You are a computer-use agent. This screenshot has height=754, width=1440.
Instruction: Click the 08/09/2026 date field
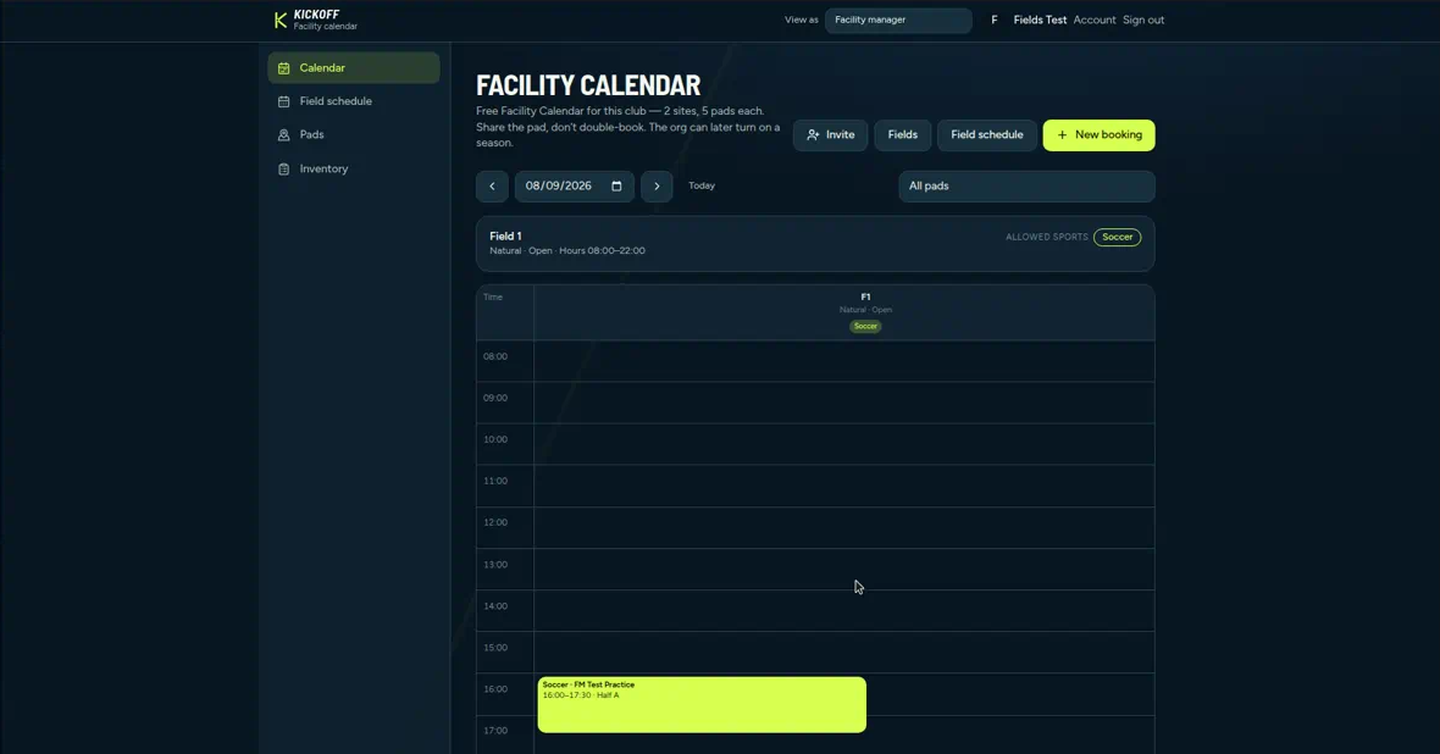click(x=574, y=186)
